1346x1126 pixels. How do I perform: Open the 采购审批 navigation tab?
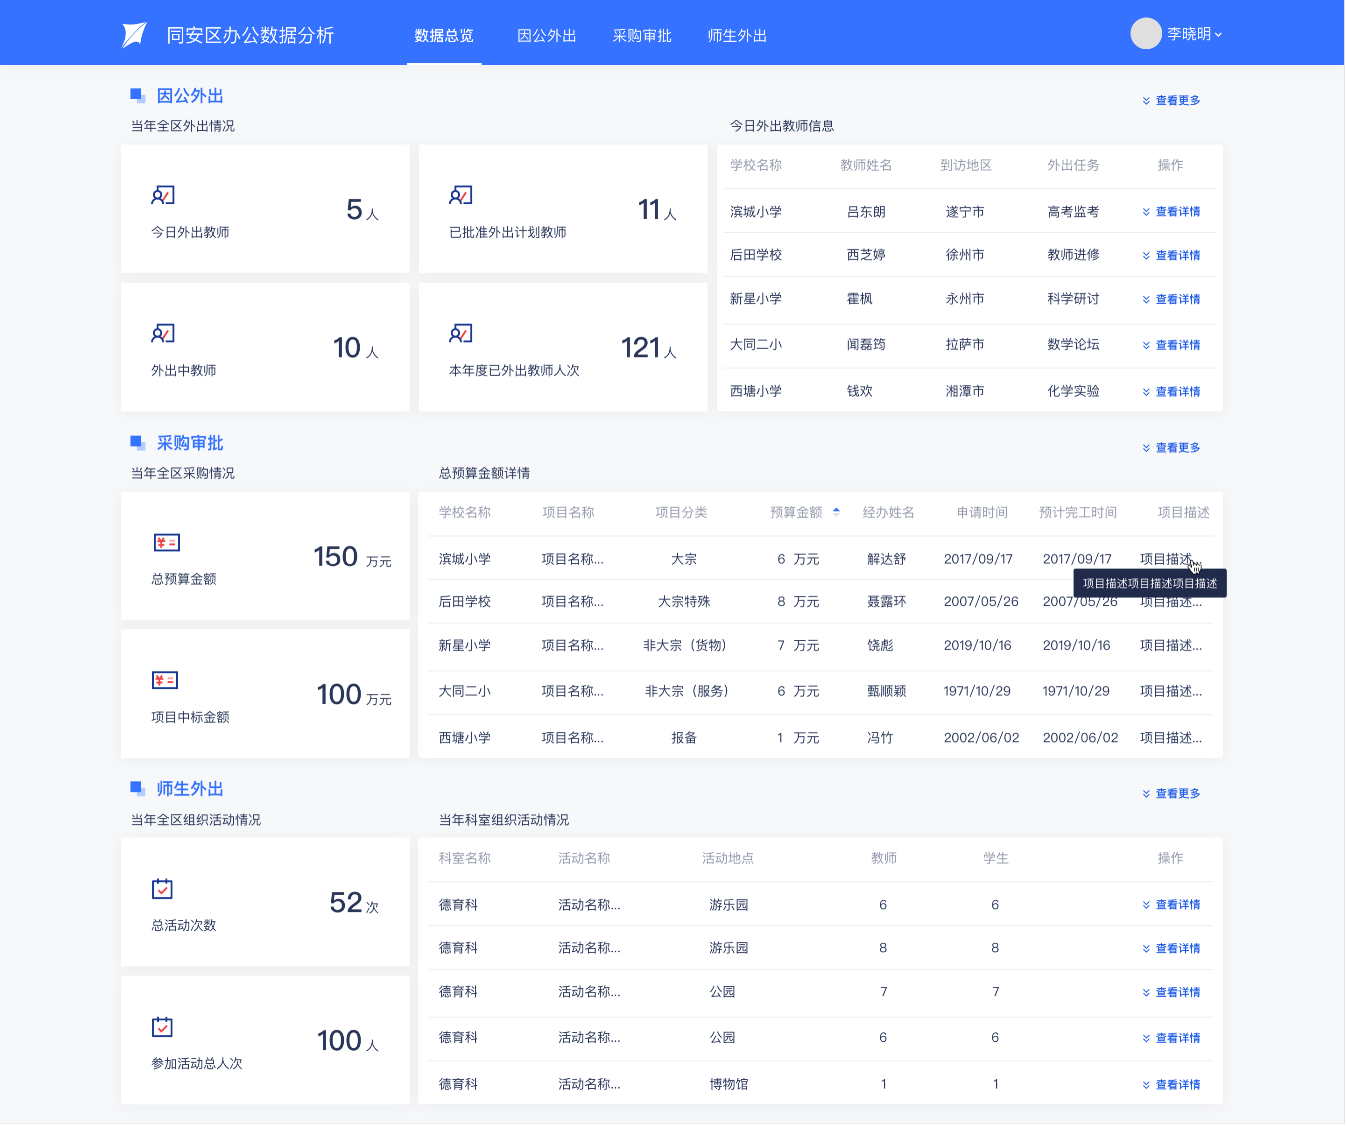642,36
